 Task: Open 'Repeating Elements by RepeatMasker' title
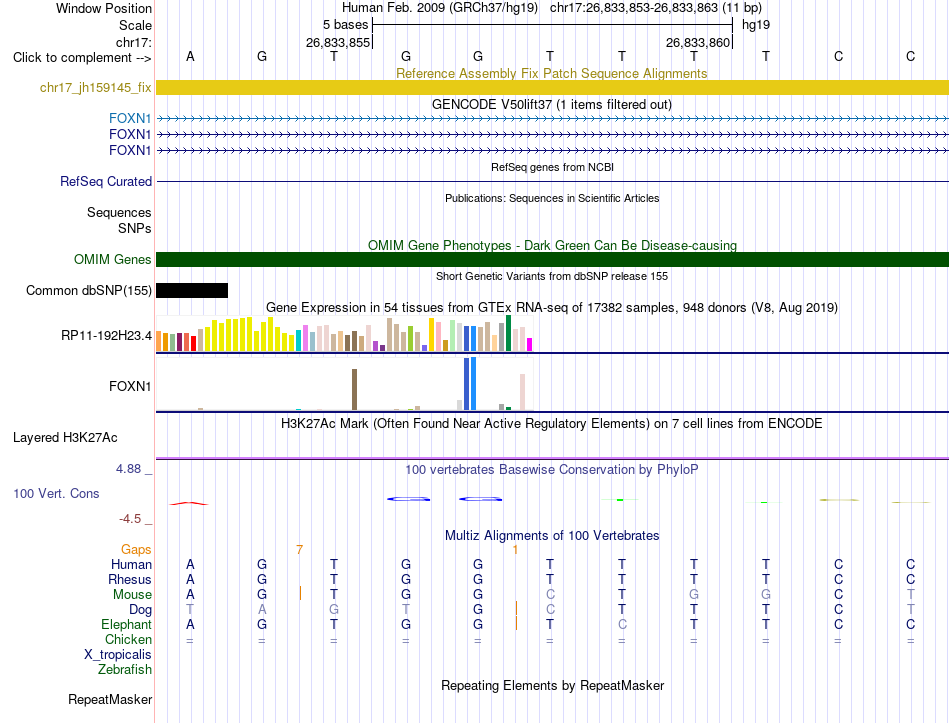coord(552,685)
